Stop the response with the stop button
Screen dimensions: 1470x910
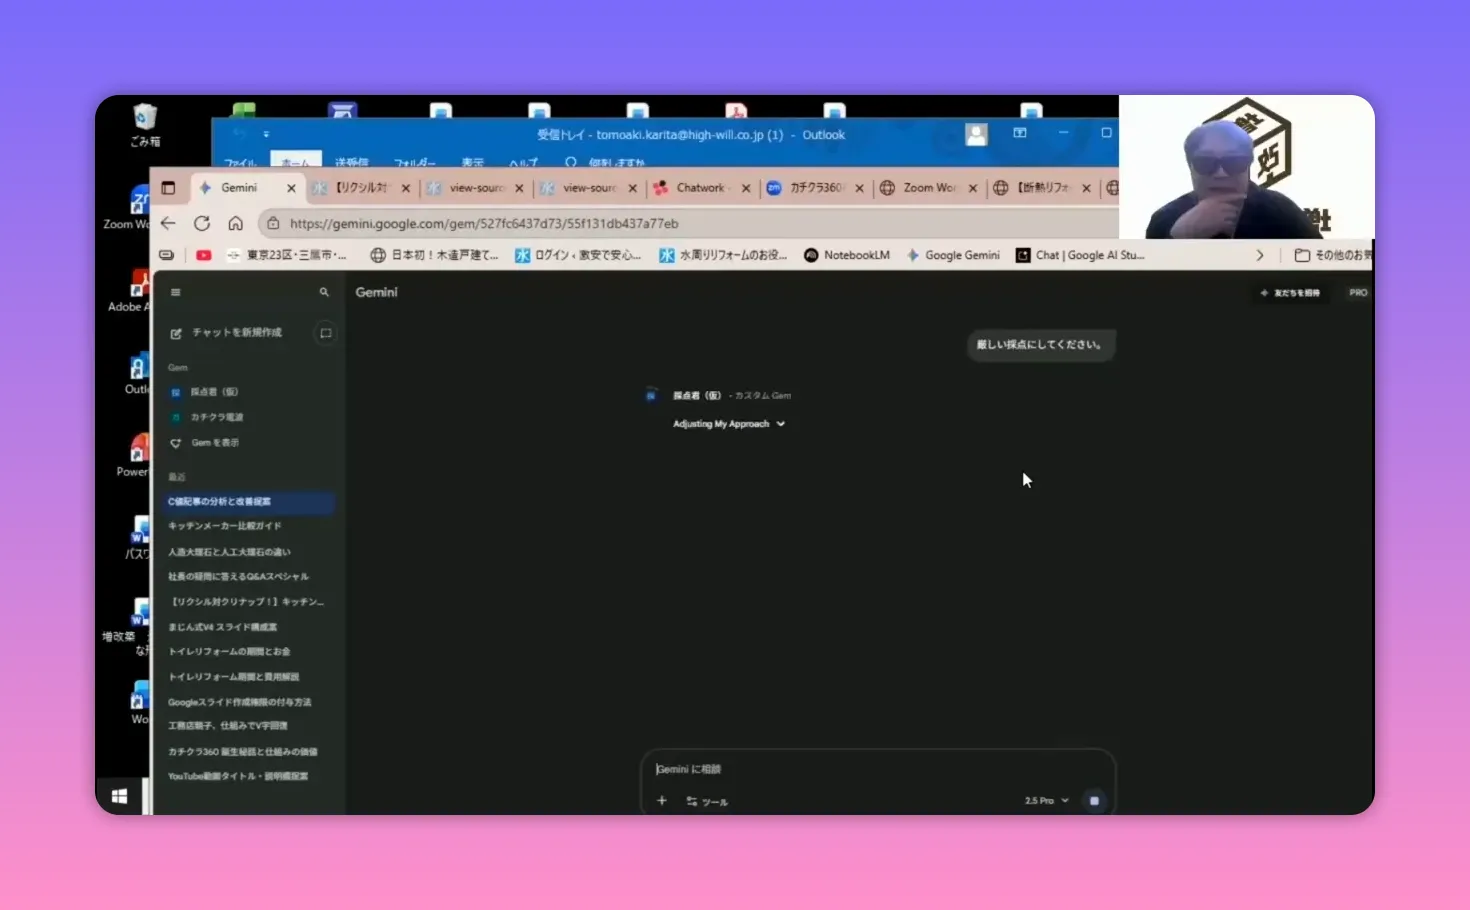1094,800
